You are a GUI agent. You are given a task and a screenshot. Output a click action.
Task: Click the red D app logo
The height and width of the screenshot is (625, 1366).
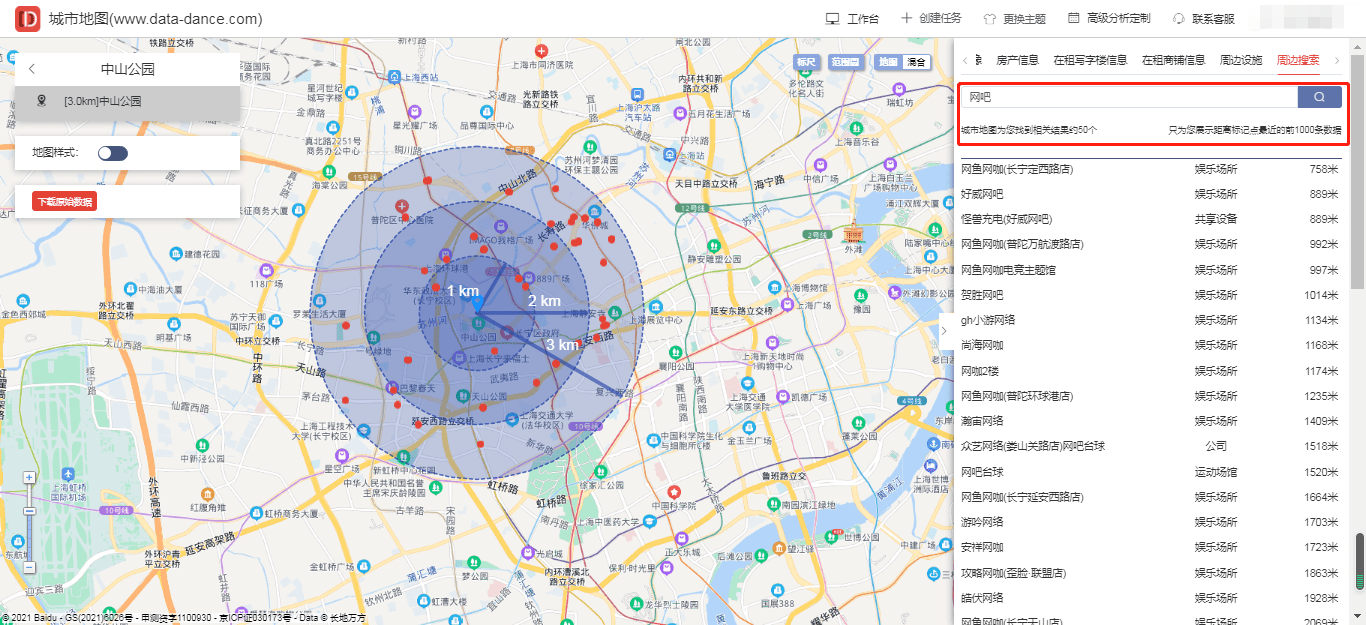[x=30, y=18]
